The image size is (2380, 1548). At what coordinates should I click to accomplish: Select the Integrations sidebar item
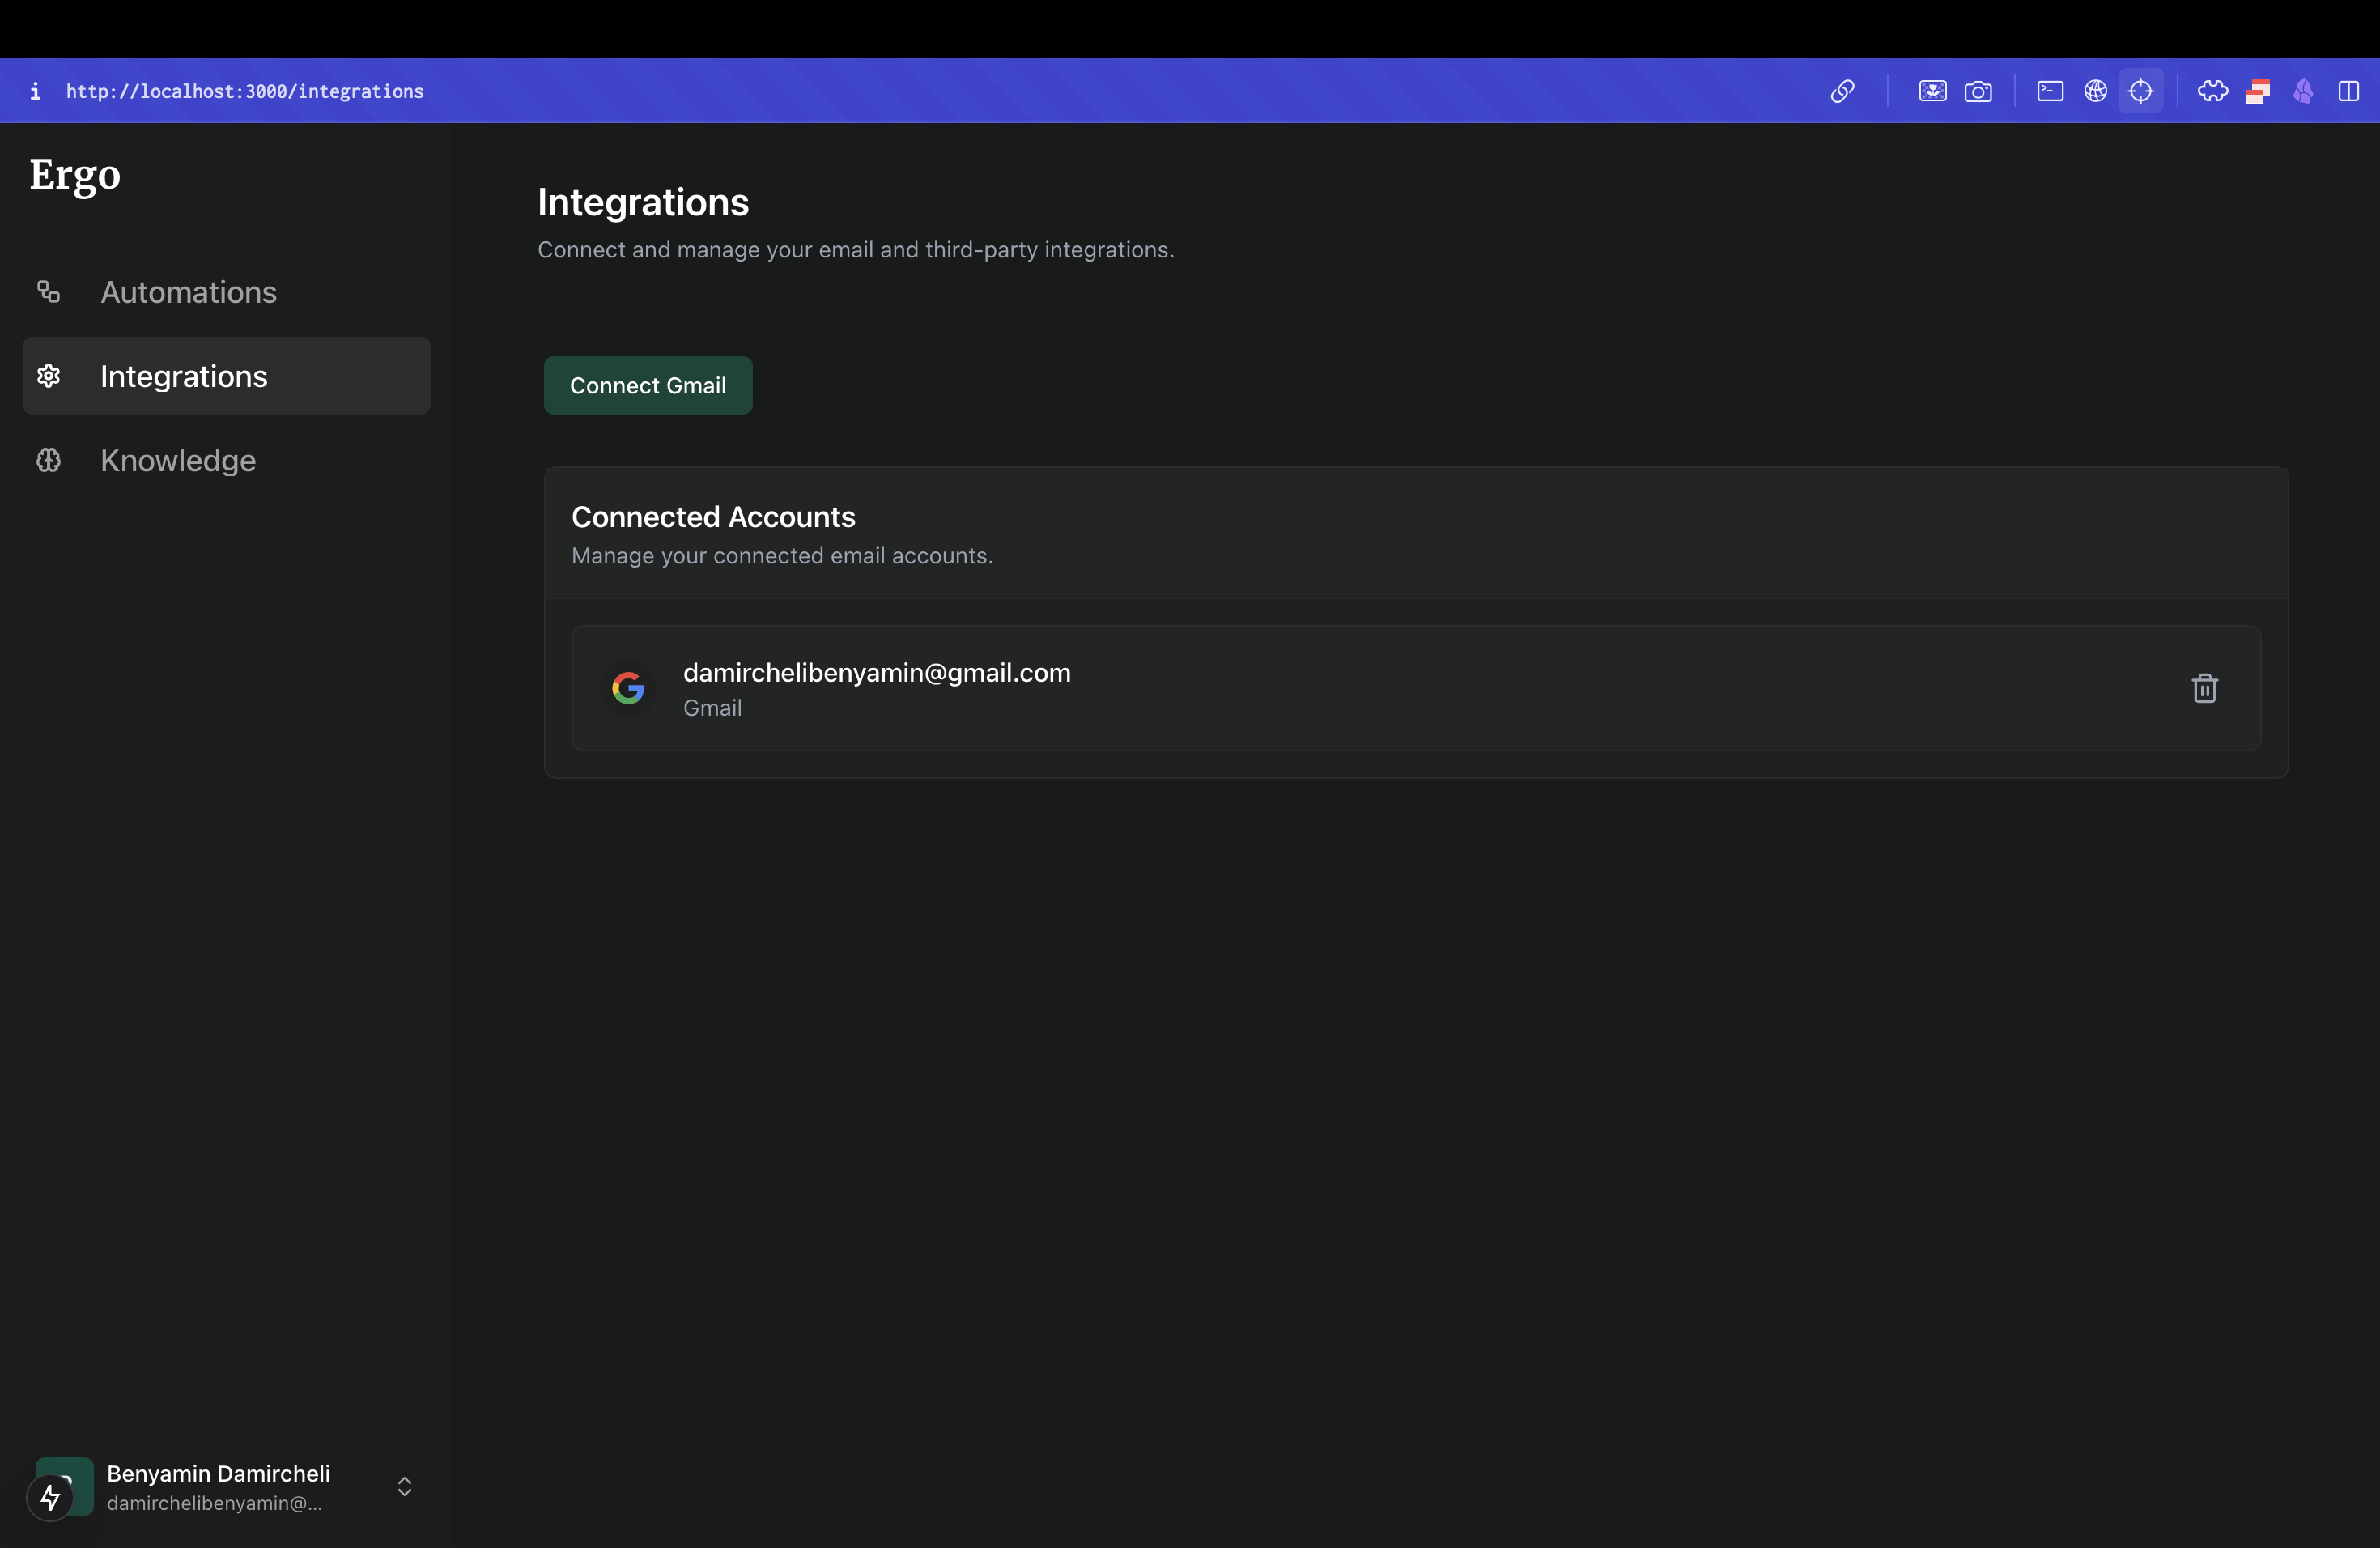click(184, 376)
